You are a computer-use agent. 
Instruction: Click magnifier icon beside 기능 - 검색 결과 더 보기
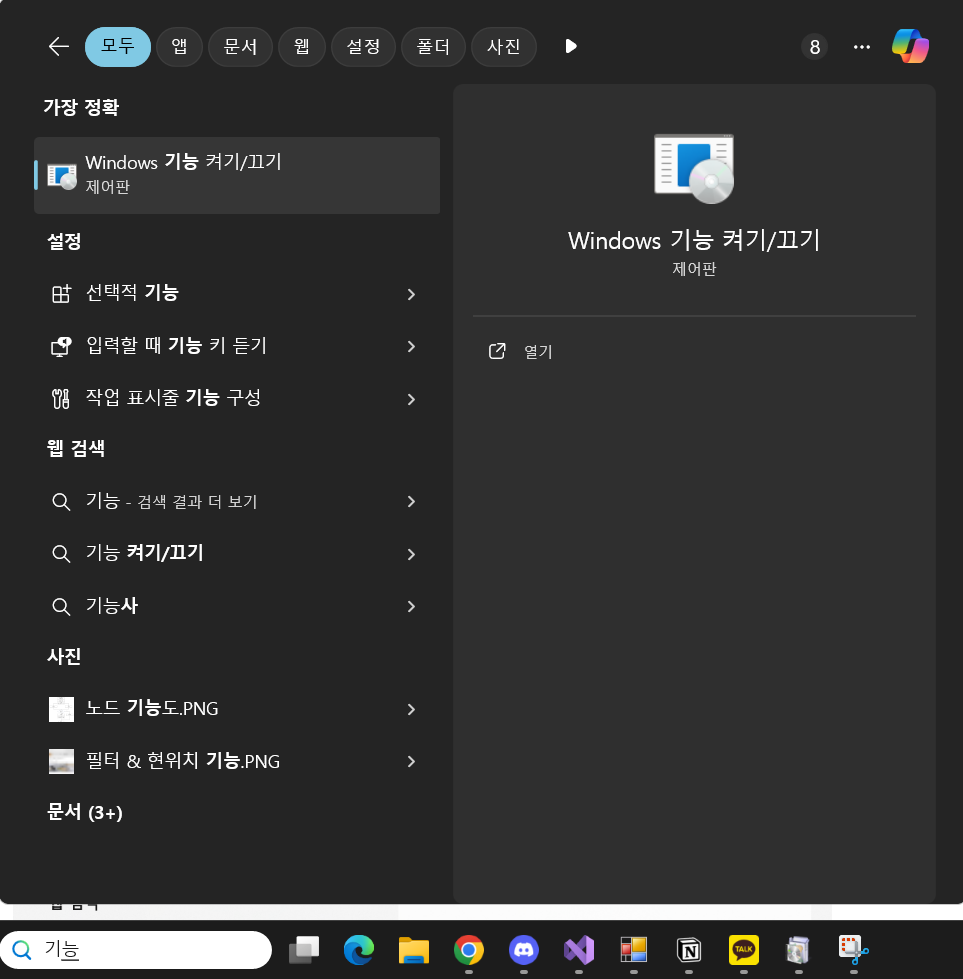(x=61, y=501)
